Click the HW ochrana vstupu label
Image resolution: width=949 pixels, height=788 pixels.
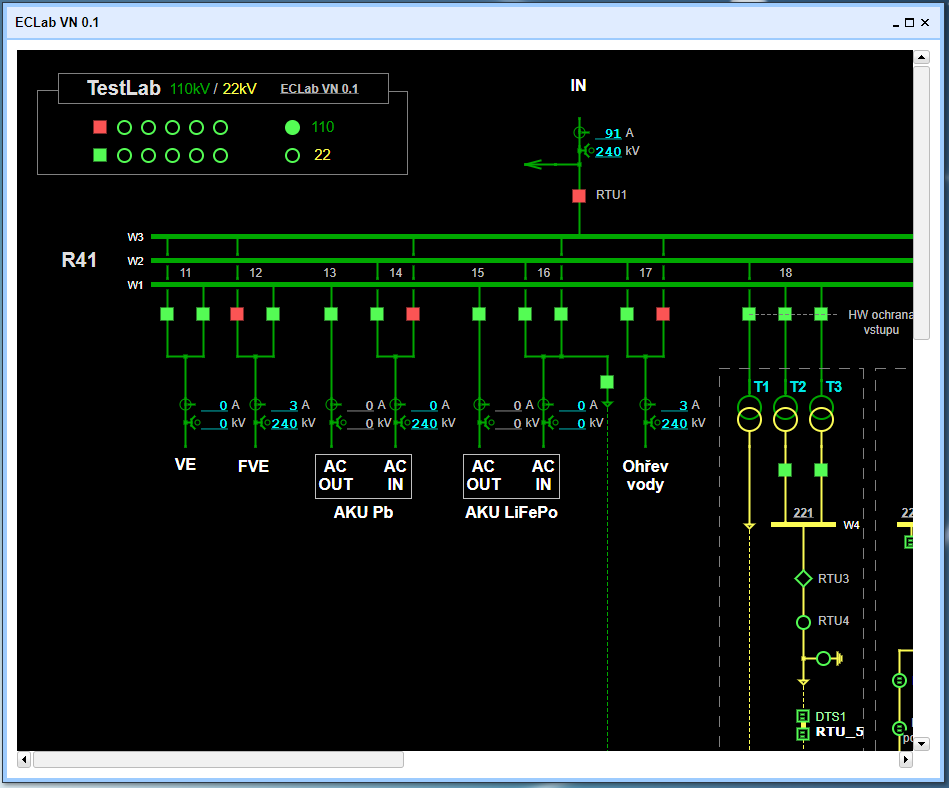(x=881, y=322)
